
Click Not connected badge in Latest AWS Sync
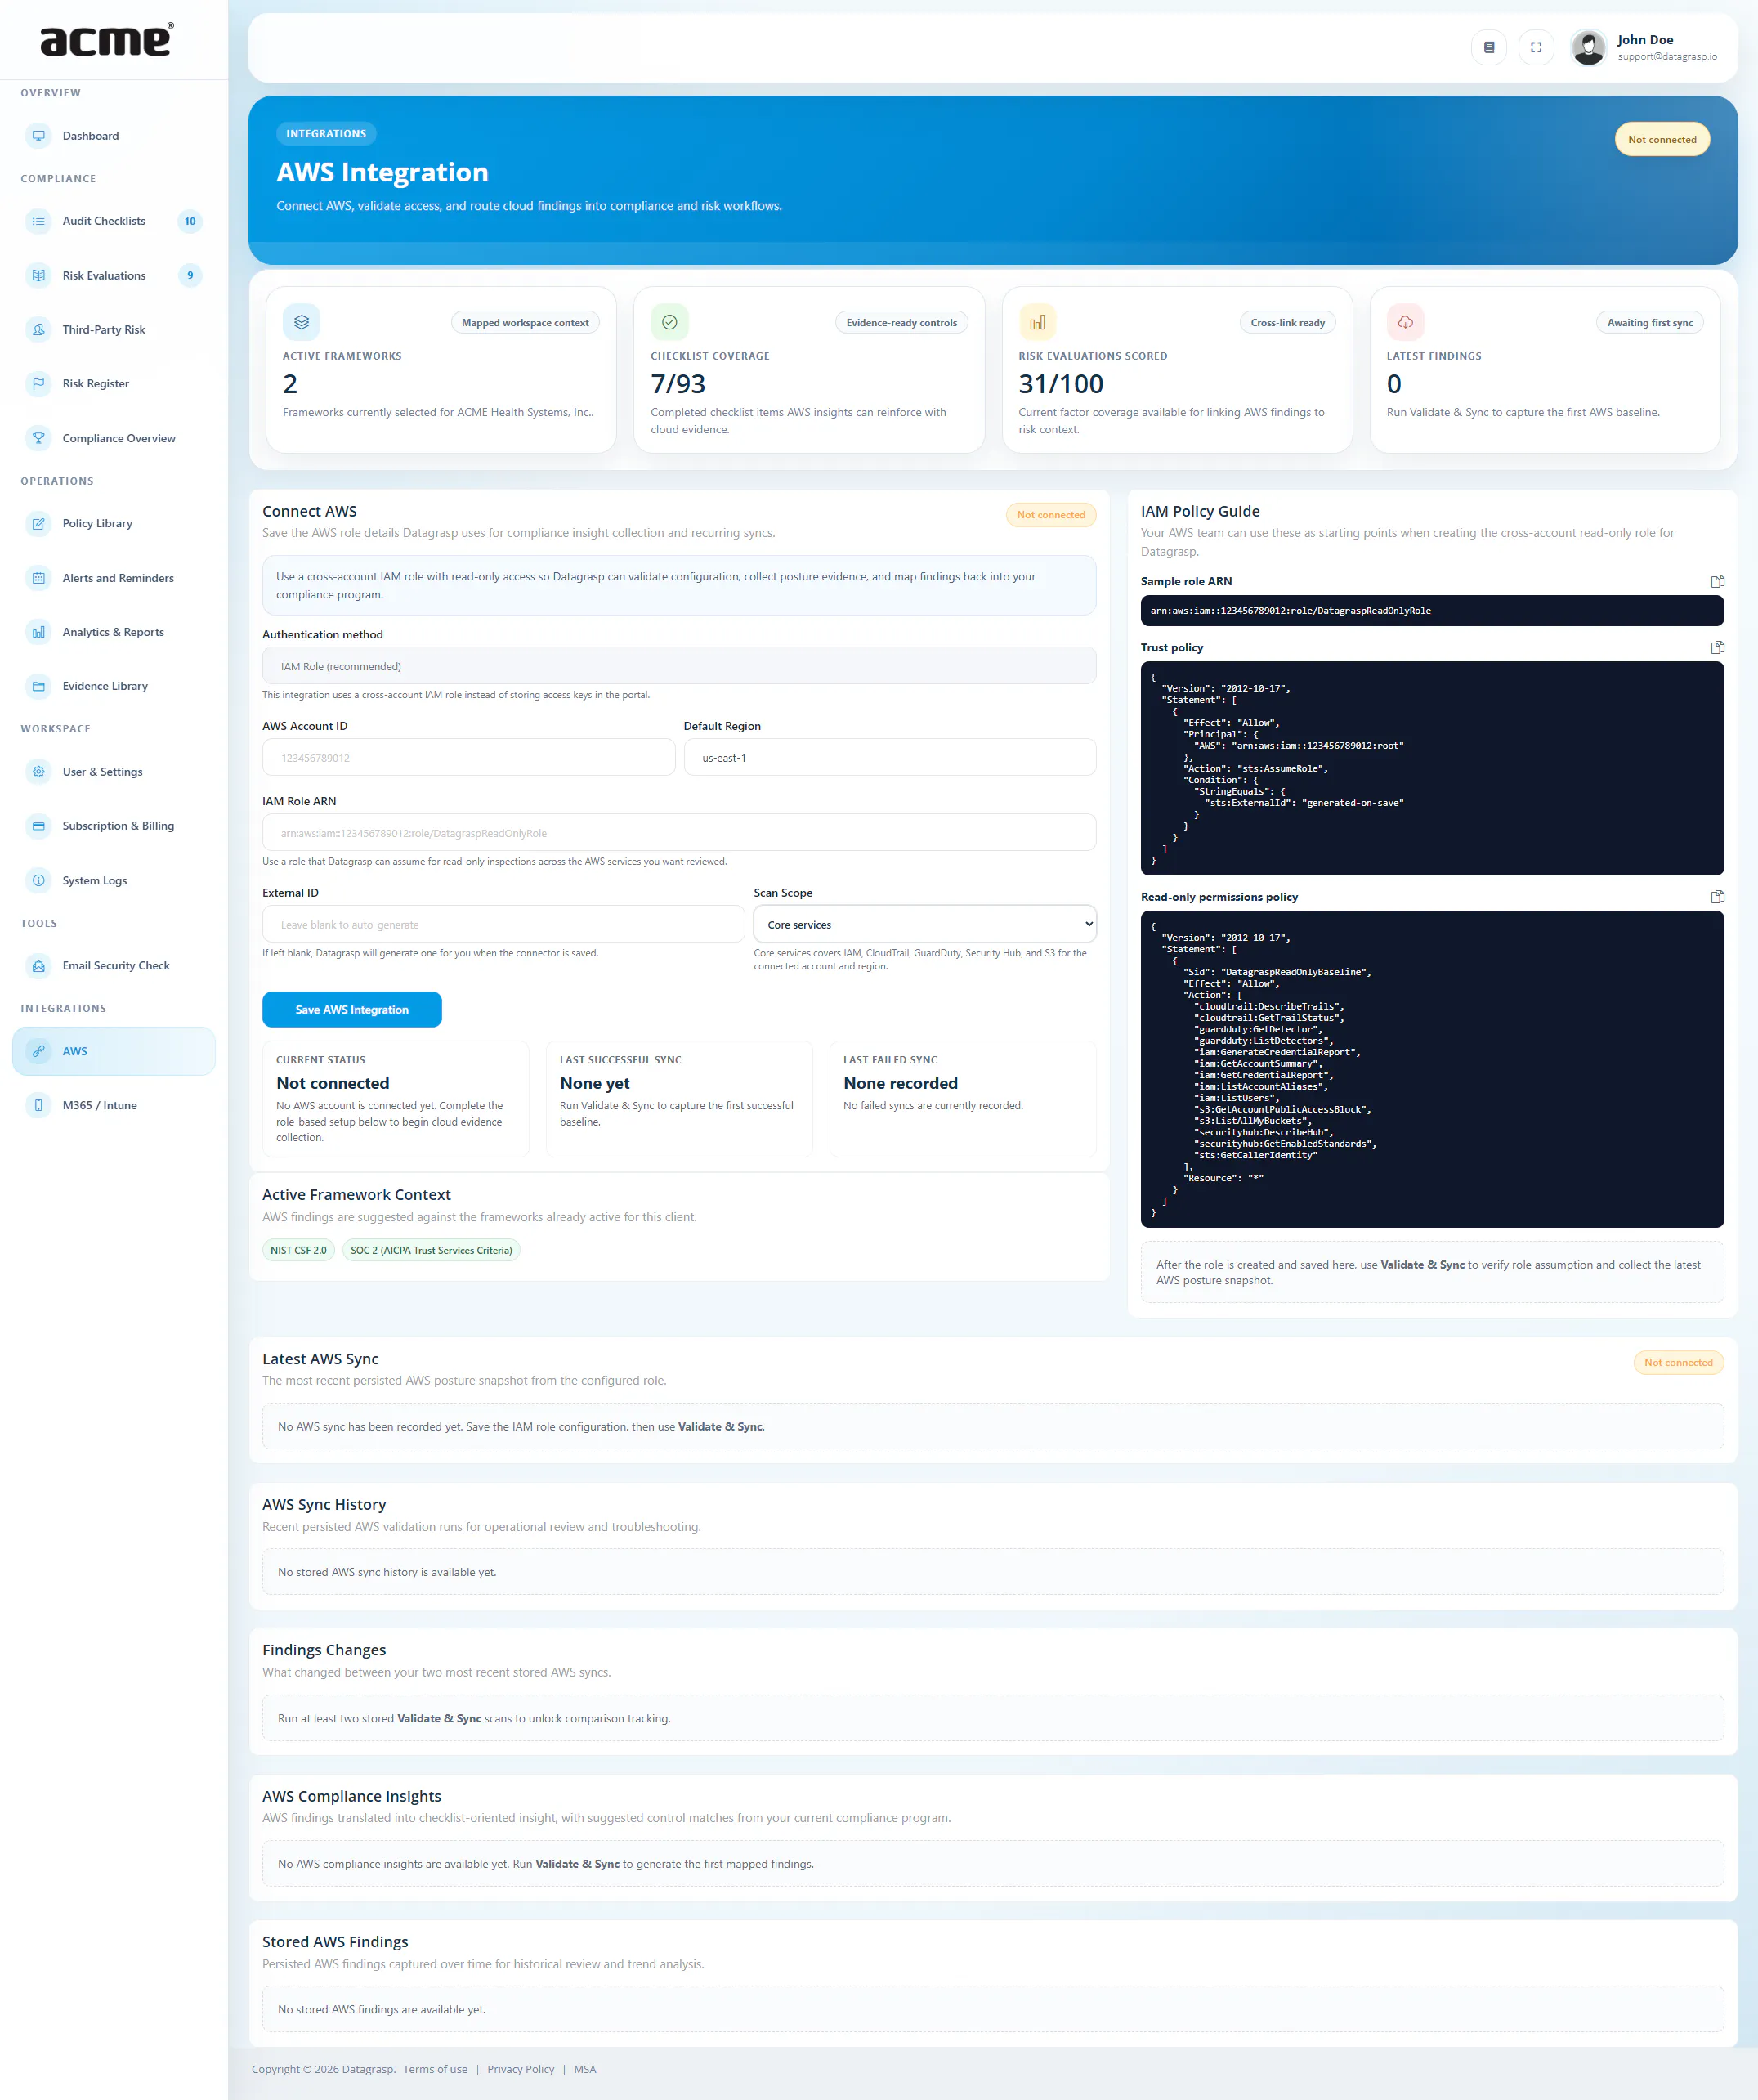1678,1362
